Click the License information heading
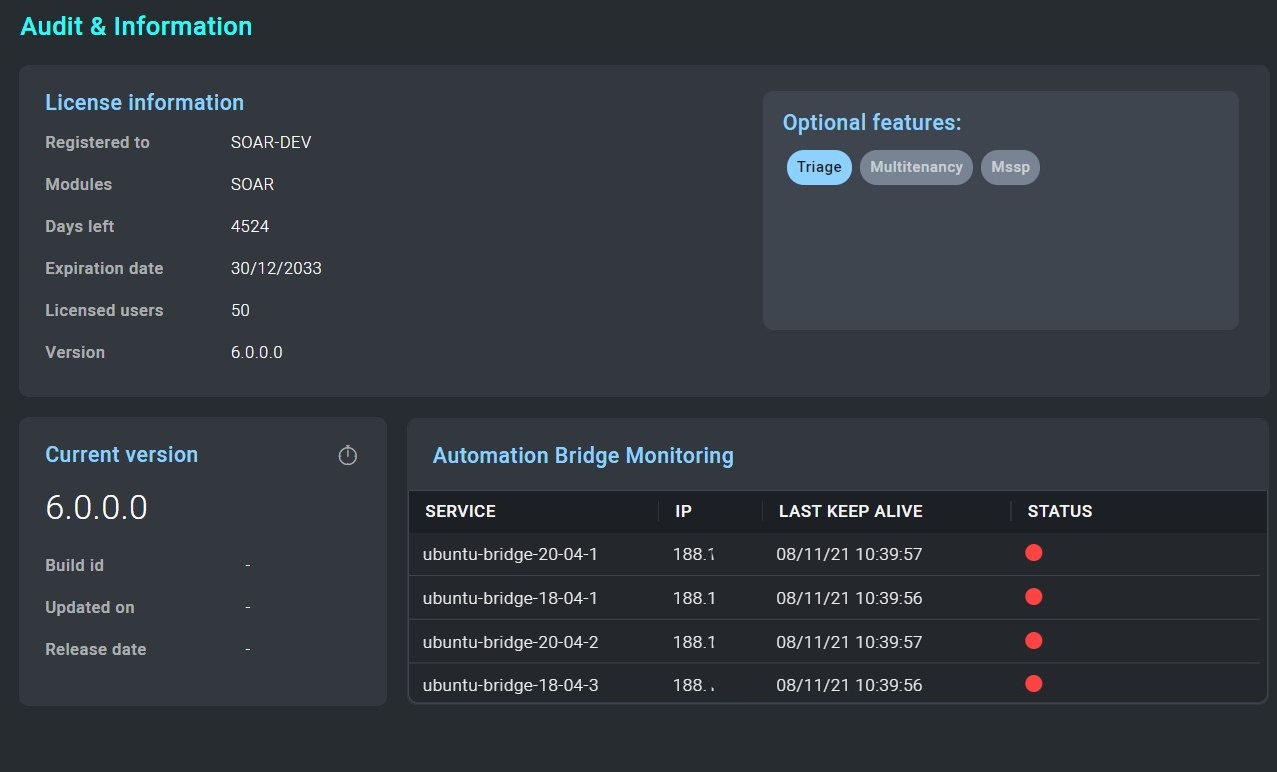Viewport: 1277px width, 772px height. (x=144, y=102)
